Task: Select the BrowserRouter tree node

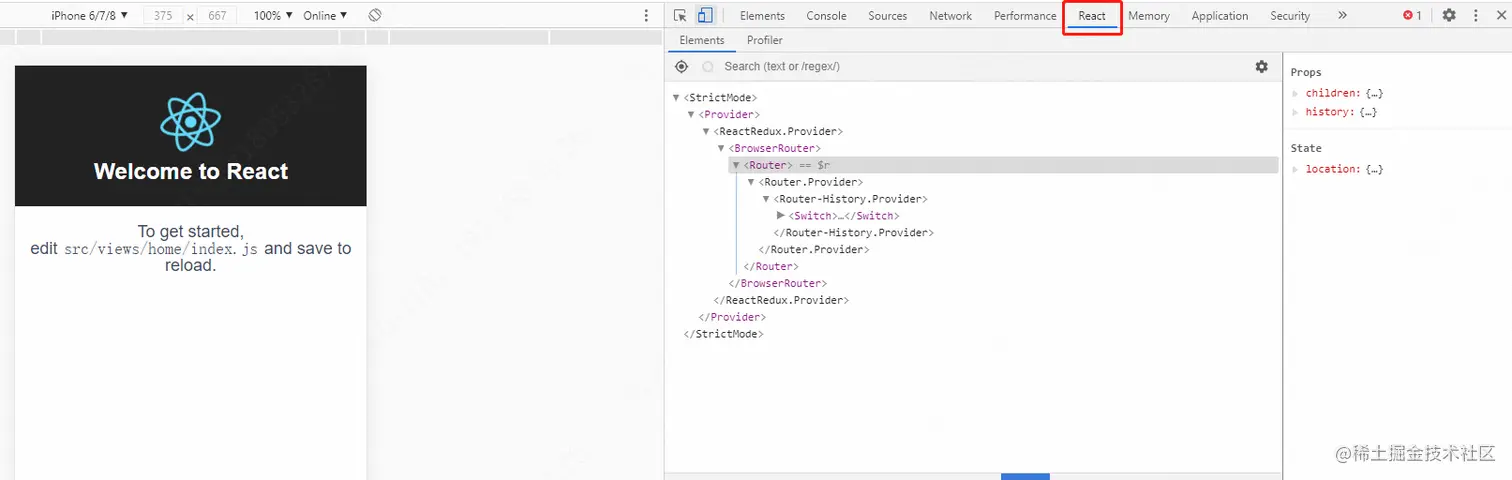Action: [x=776, y=148]
